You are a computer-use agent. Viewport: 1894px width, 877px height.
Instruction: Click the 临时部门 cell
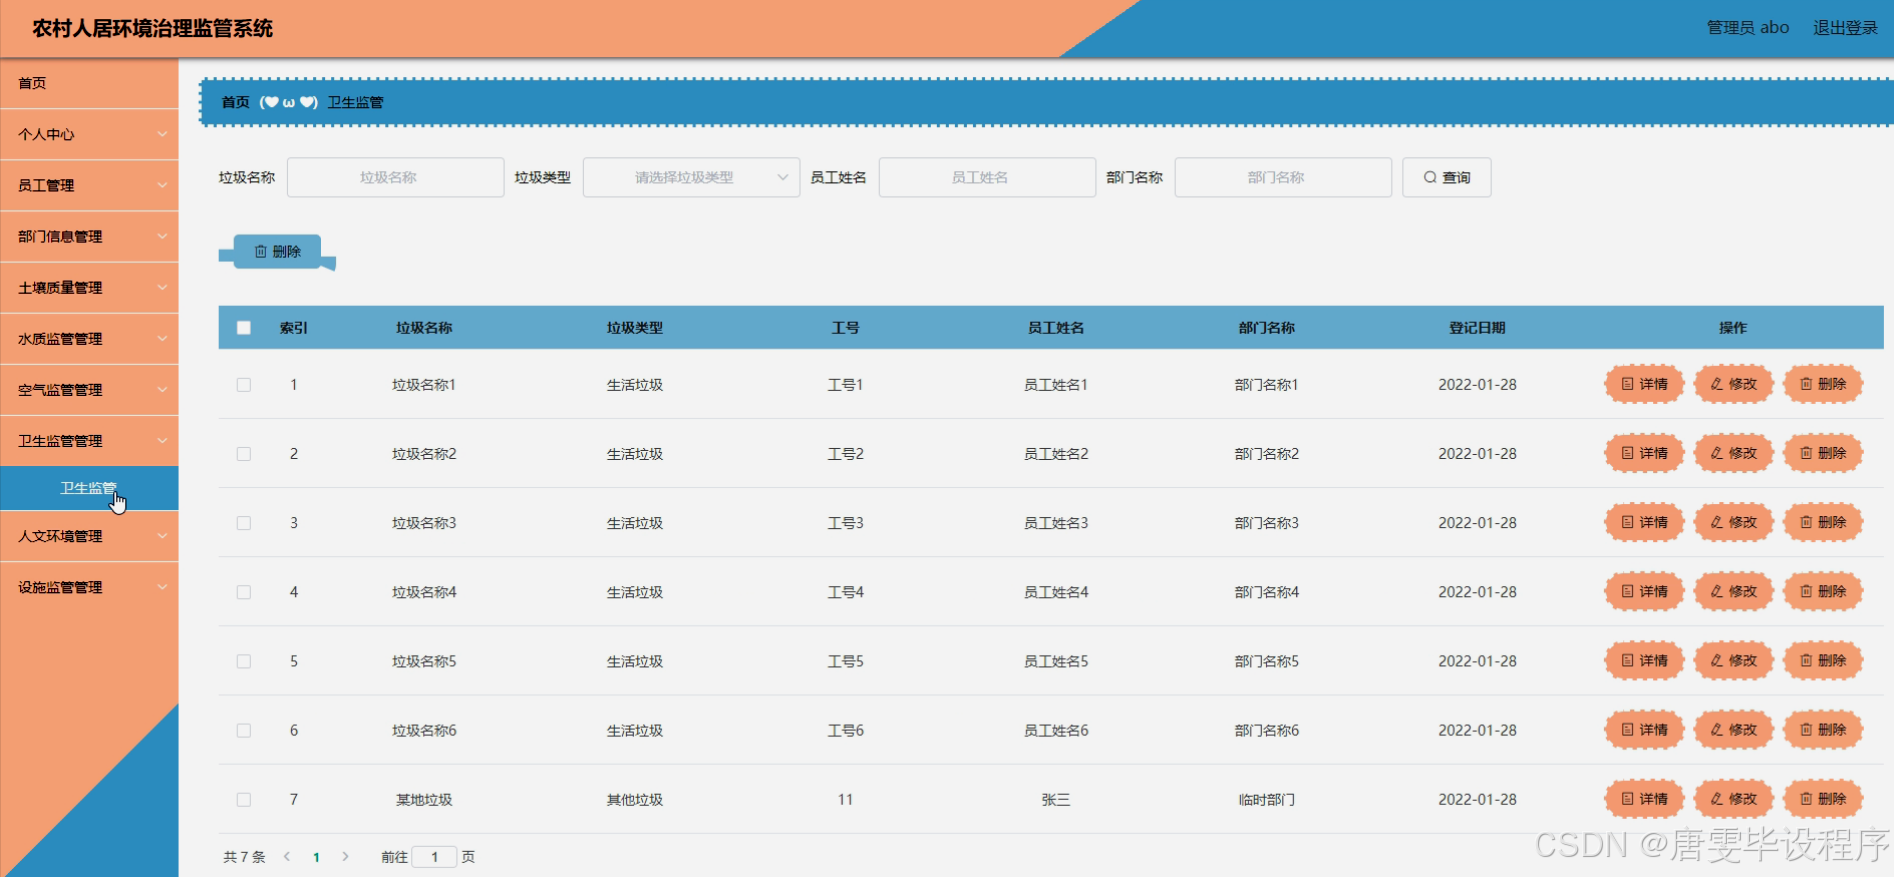click(x=1266, y=799)
